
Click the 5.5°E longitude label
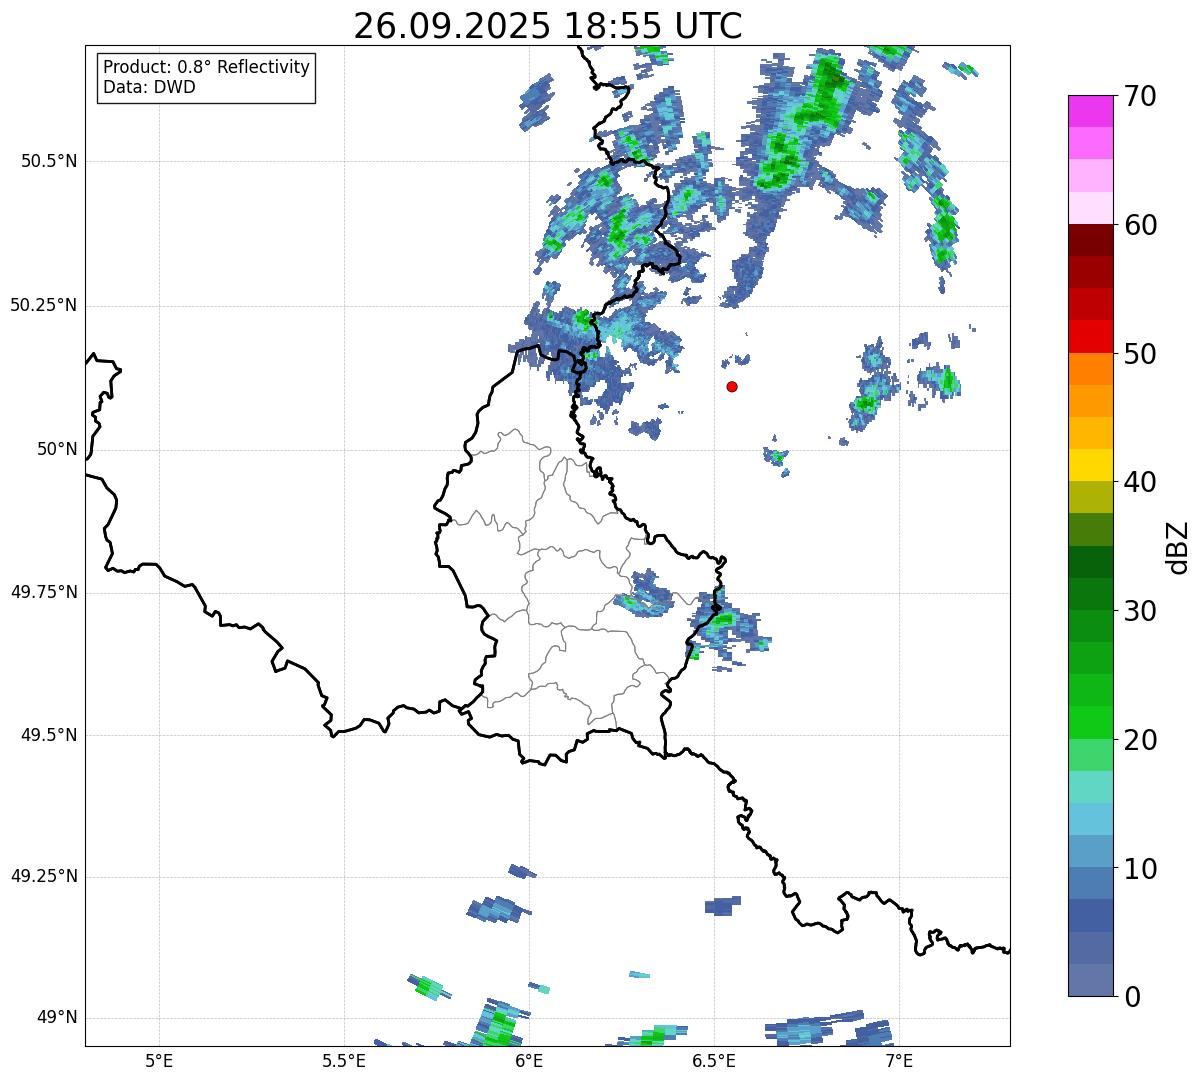344,1061
